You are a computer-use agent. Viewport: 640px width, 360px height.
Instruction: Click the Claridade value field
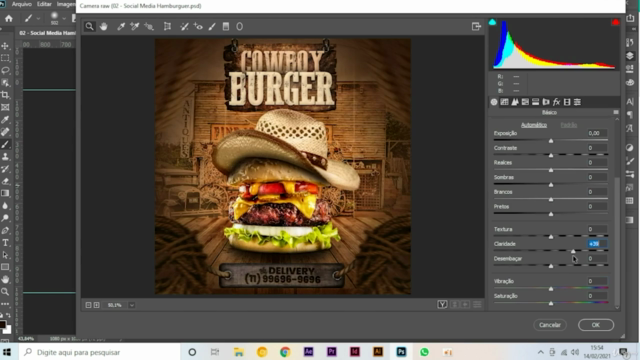597,244
